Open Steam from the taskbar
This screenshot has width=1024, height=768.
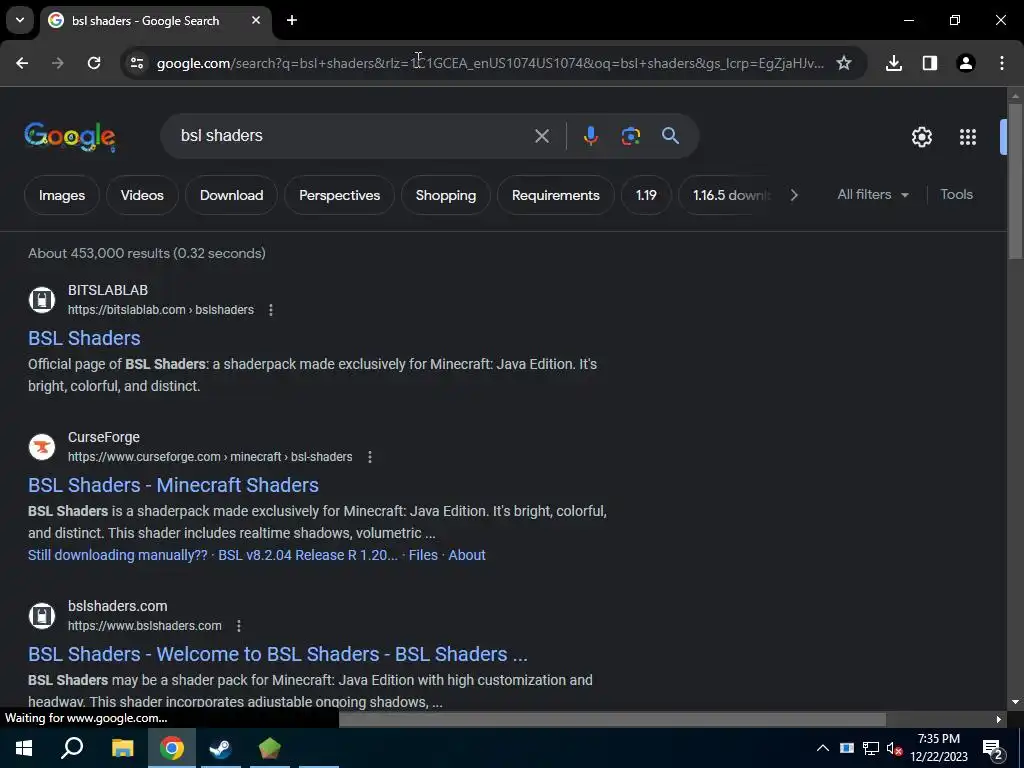coord(221,748)
